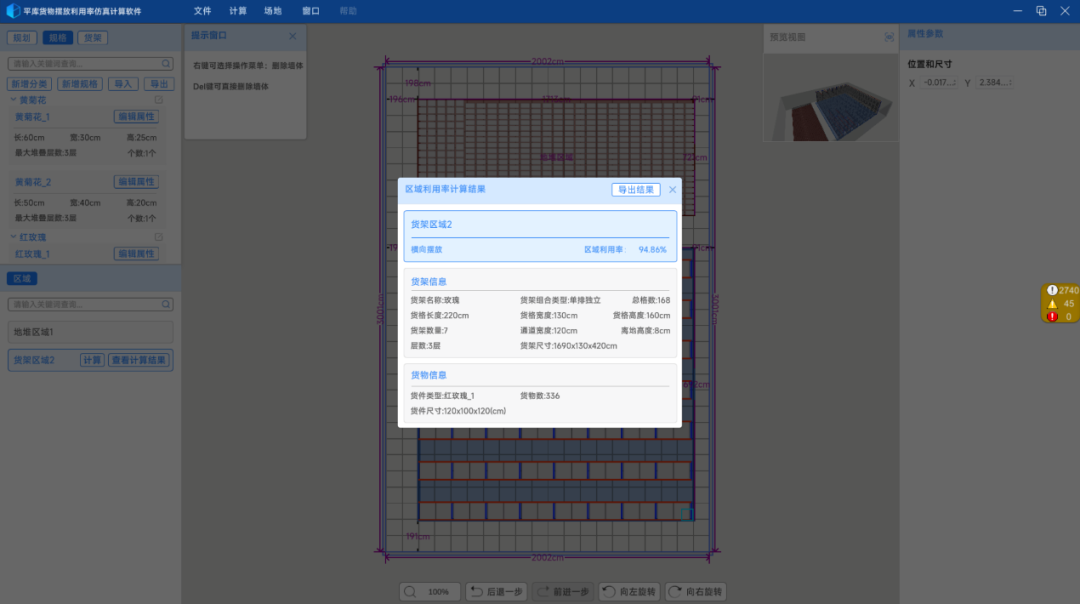Close the 区域利用率计算结果 dialog
Viewport: 1080px width, 604px height.
(673, 189)
